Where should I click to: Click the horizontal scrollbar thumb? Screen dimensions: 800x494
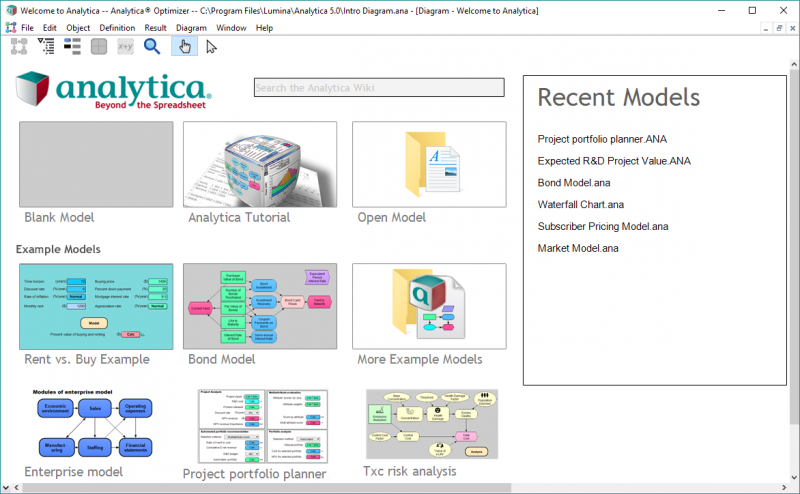[x=266, y=487]
